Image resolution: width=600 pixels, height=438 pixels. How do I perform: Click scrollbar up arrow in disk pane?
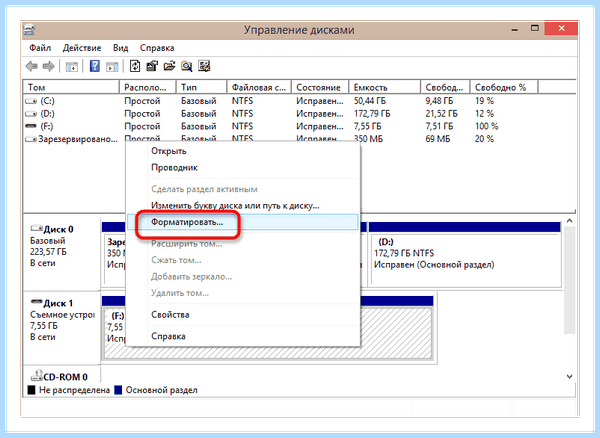tap(569, 221)
